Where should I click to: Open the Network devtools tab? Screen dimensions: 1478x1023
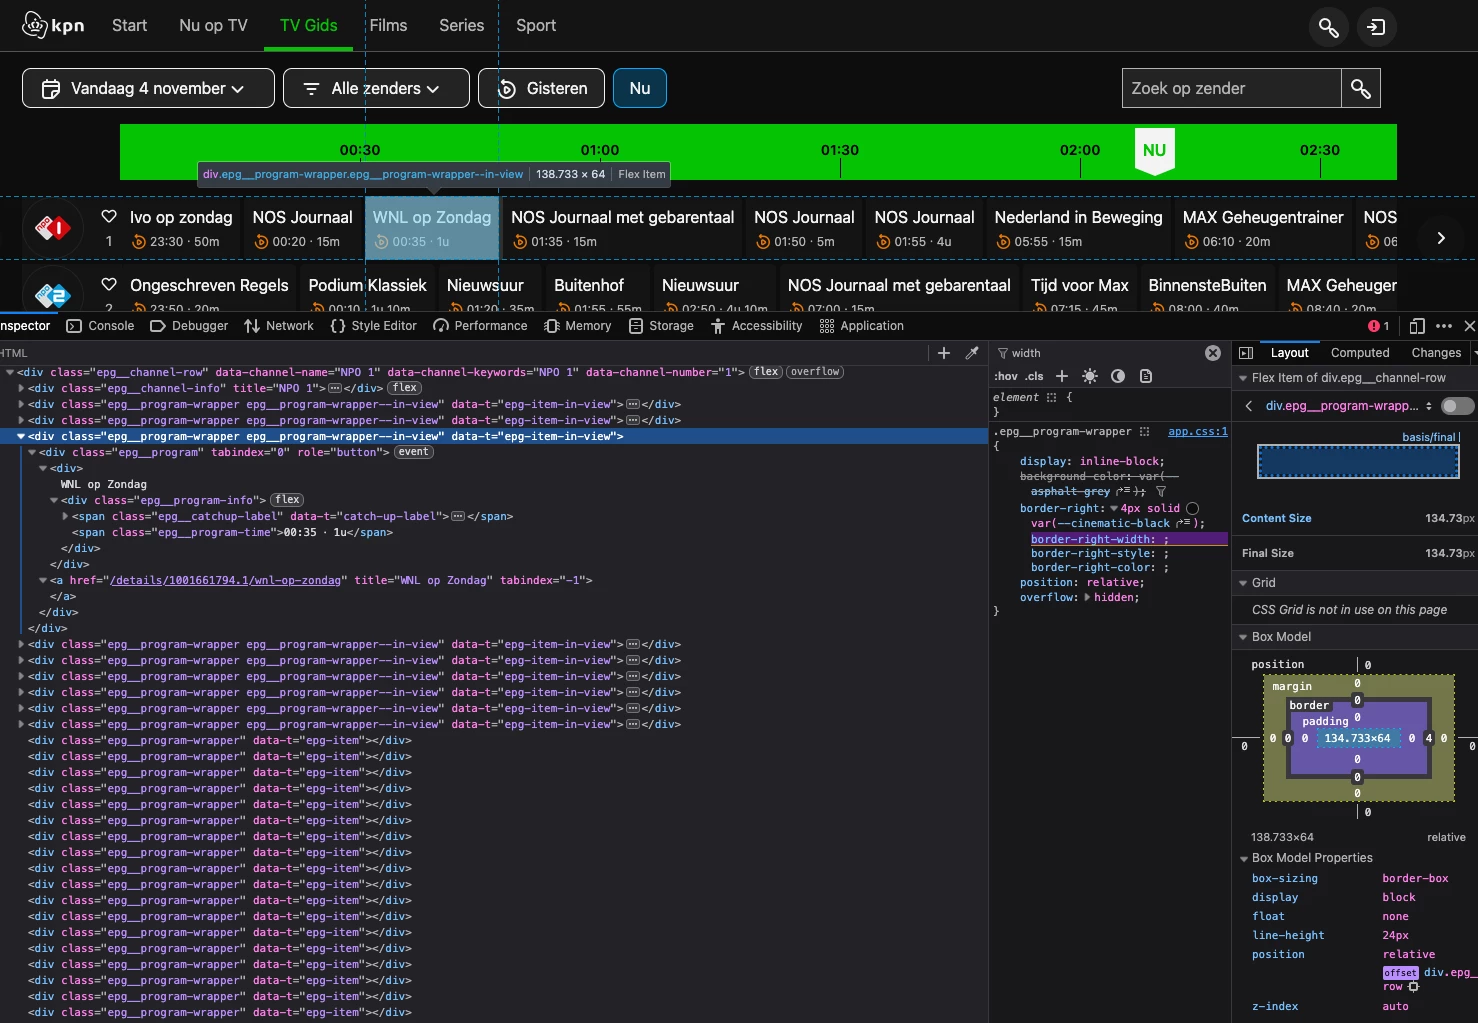279,326
